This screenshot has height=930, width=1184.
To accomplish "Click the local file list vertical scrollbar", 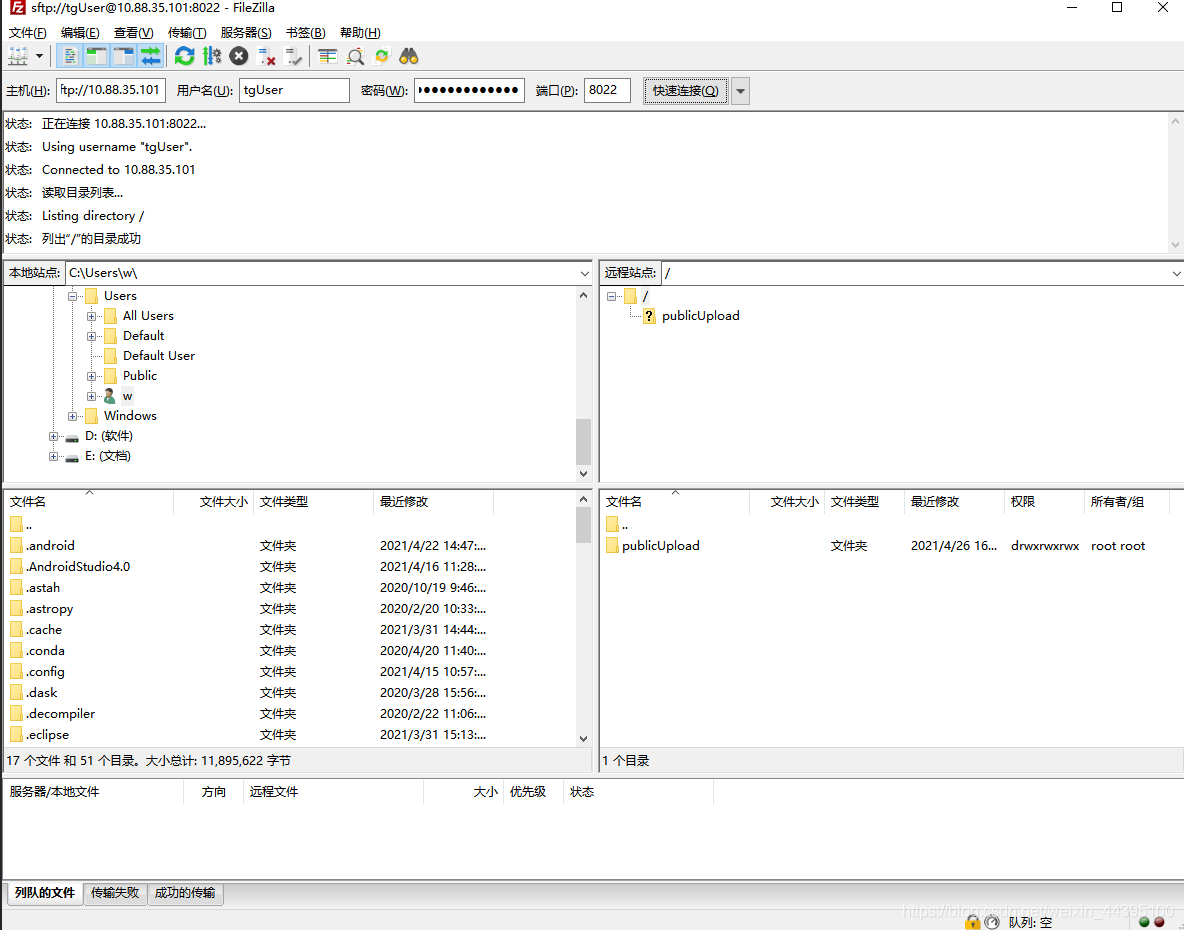I will pos(584,620).
